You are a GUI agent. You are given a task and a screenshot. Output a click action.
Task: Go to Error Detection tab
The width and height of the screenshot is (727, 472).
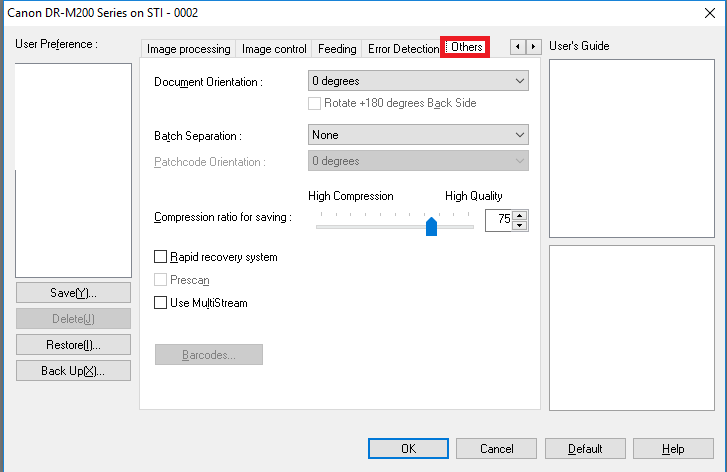403,48
